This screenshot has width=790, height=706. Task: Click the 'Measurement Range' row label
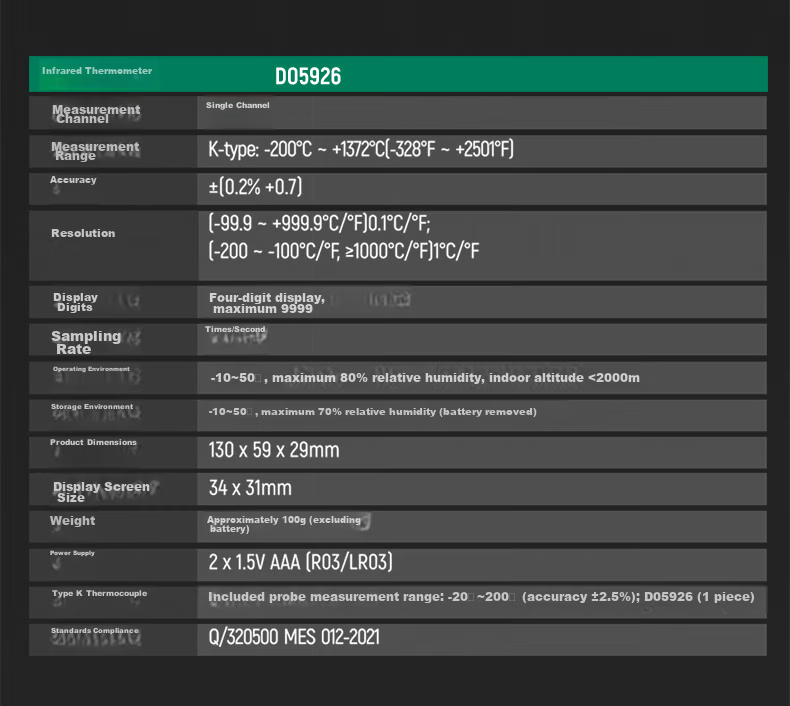click(x=95, y=151)
